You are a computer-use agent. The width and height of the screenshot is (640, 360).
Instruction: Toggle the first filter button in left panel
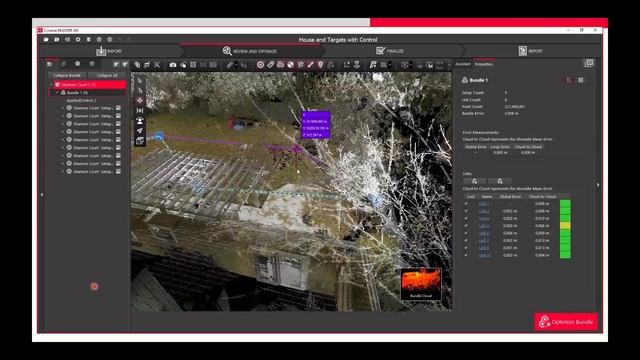(x=116, y=64)
